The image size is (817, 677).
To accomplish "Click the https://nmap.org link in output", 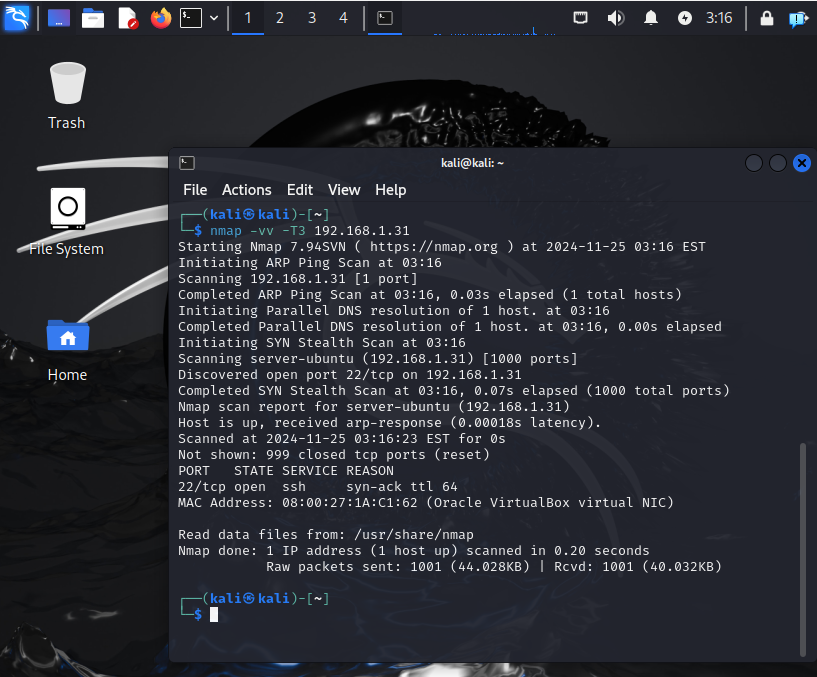I will (x=434, y=247).
